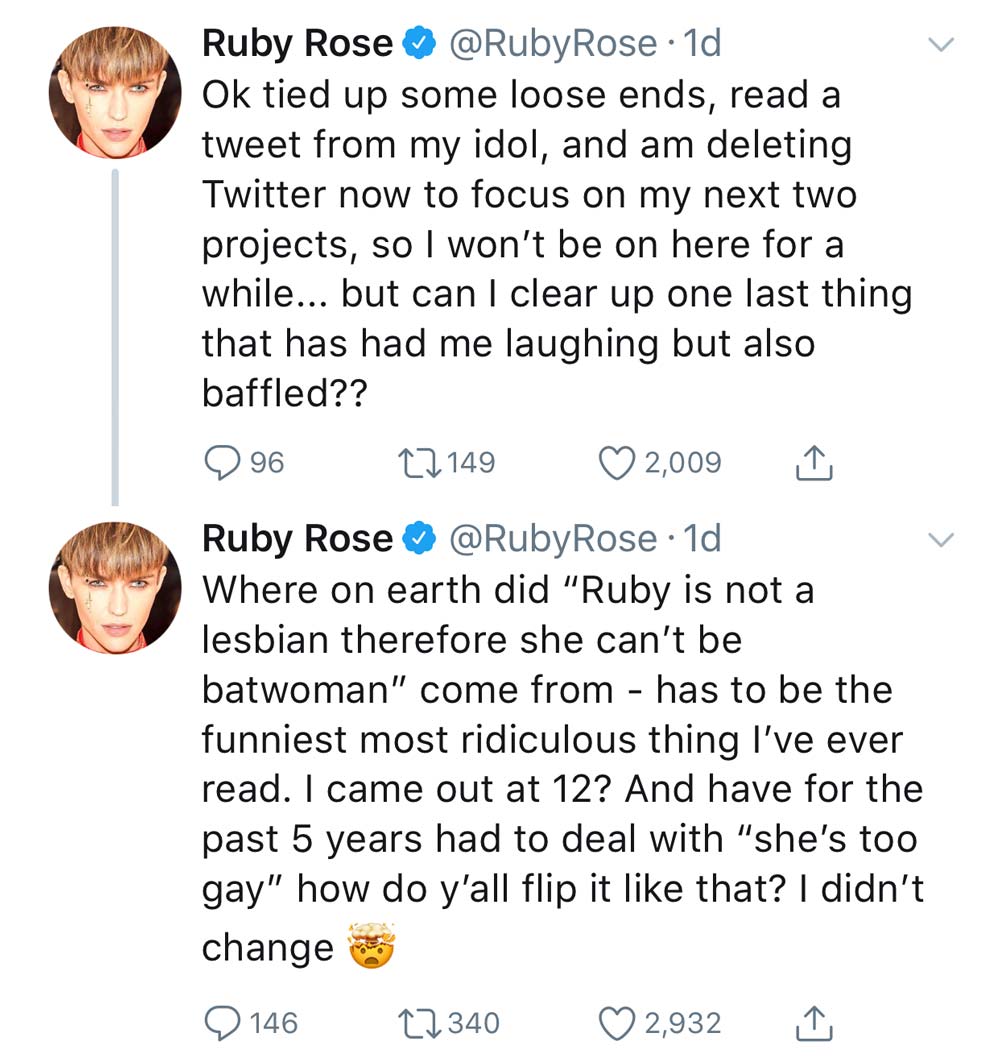Like the tweet with 2,009 likes
This screenshot has width=1000, height=1060.
(615, 462)
